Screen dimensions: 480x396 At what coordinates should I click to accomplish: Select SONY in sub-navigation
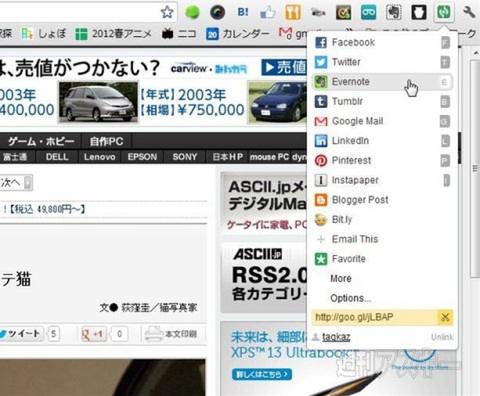(x=185, y=157)
